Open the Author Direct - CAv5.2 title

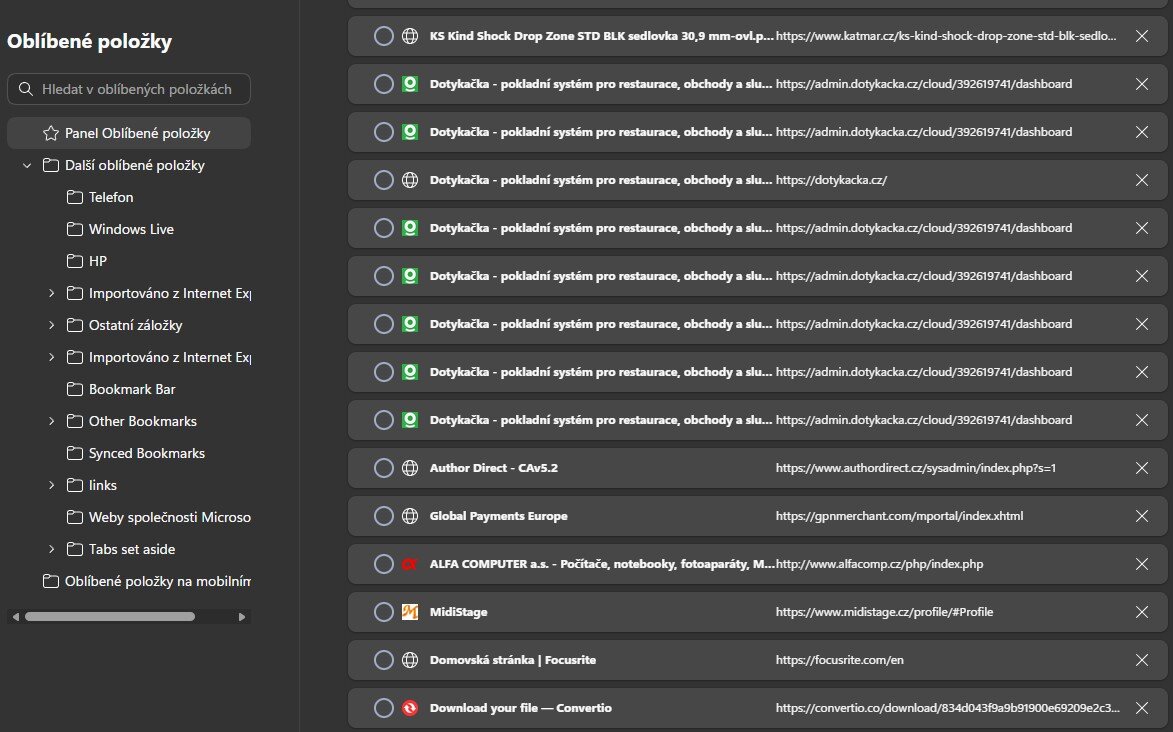[494, 468]
